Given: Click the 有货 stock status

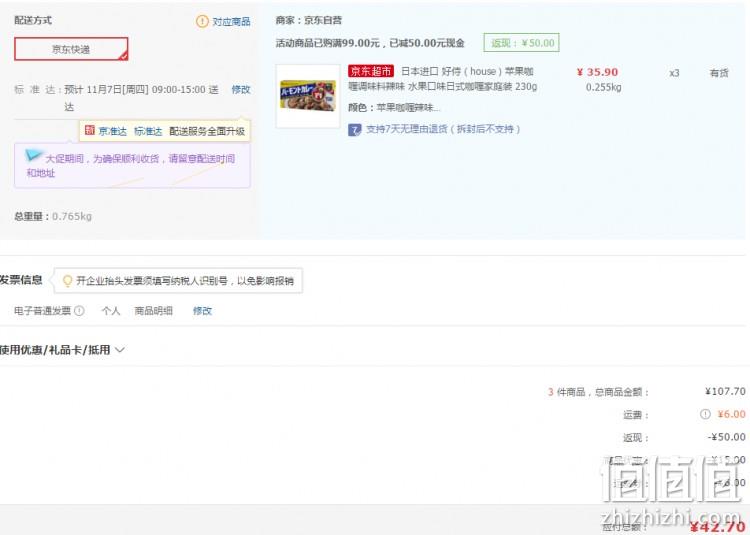Looking at the screenshot, I should click(x=719, y=73).
